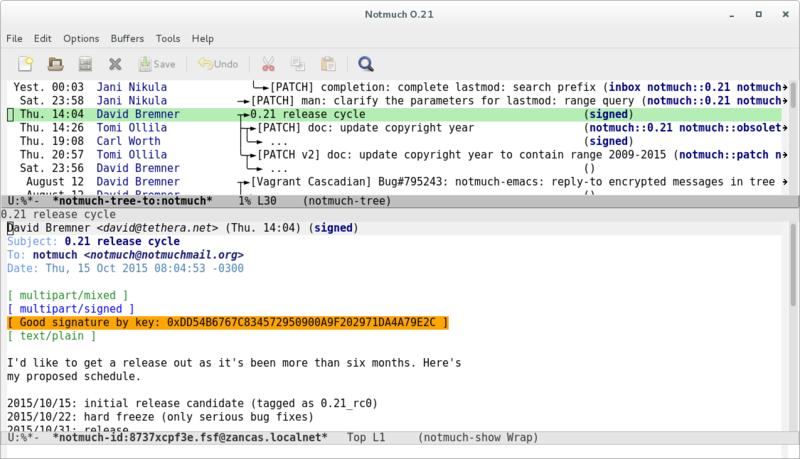Screen dimensions: 800x459
Task: Open the Buffers menu
Action: click(129, 38)
